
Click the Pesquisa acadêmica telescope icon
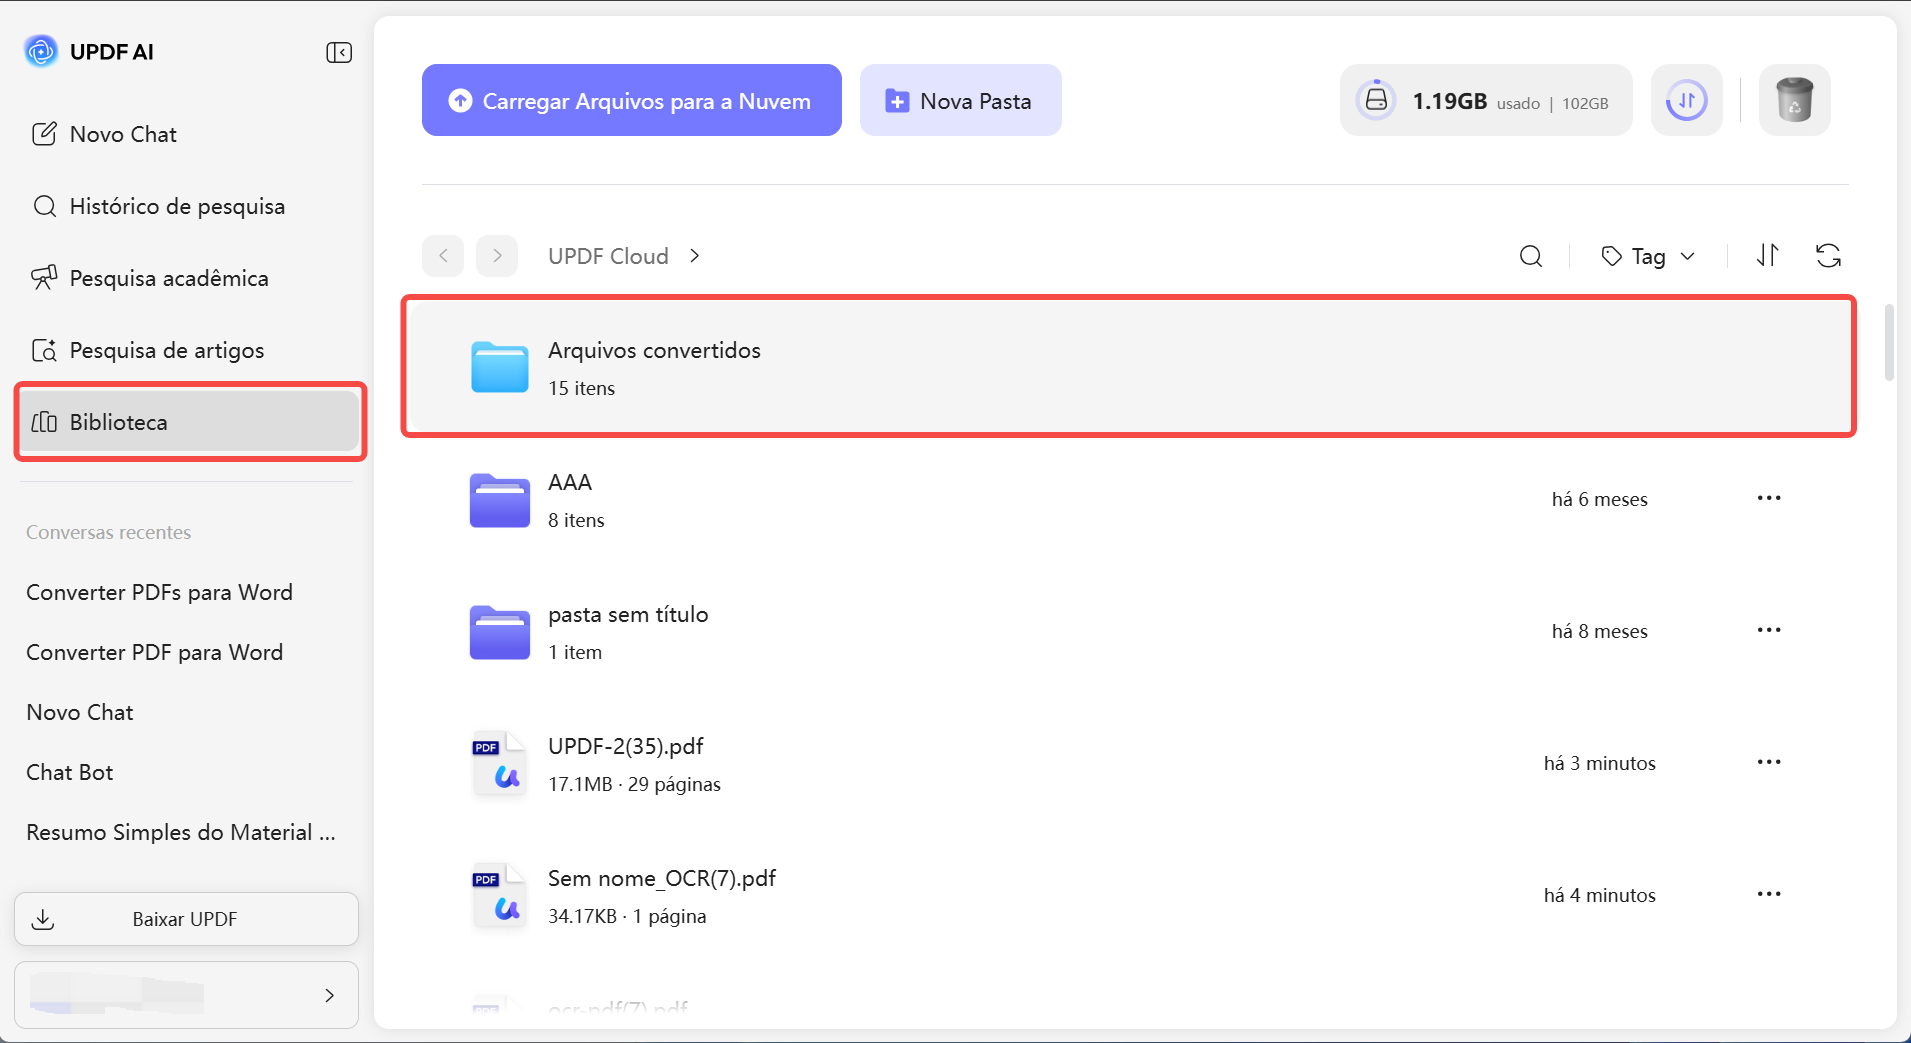(x=44, y=278)
